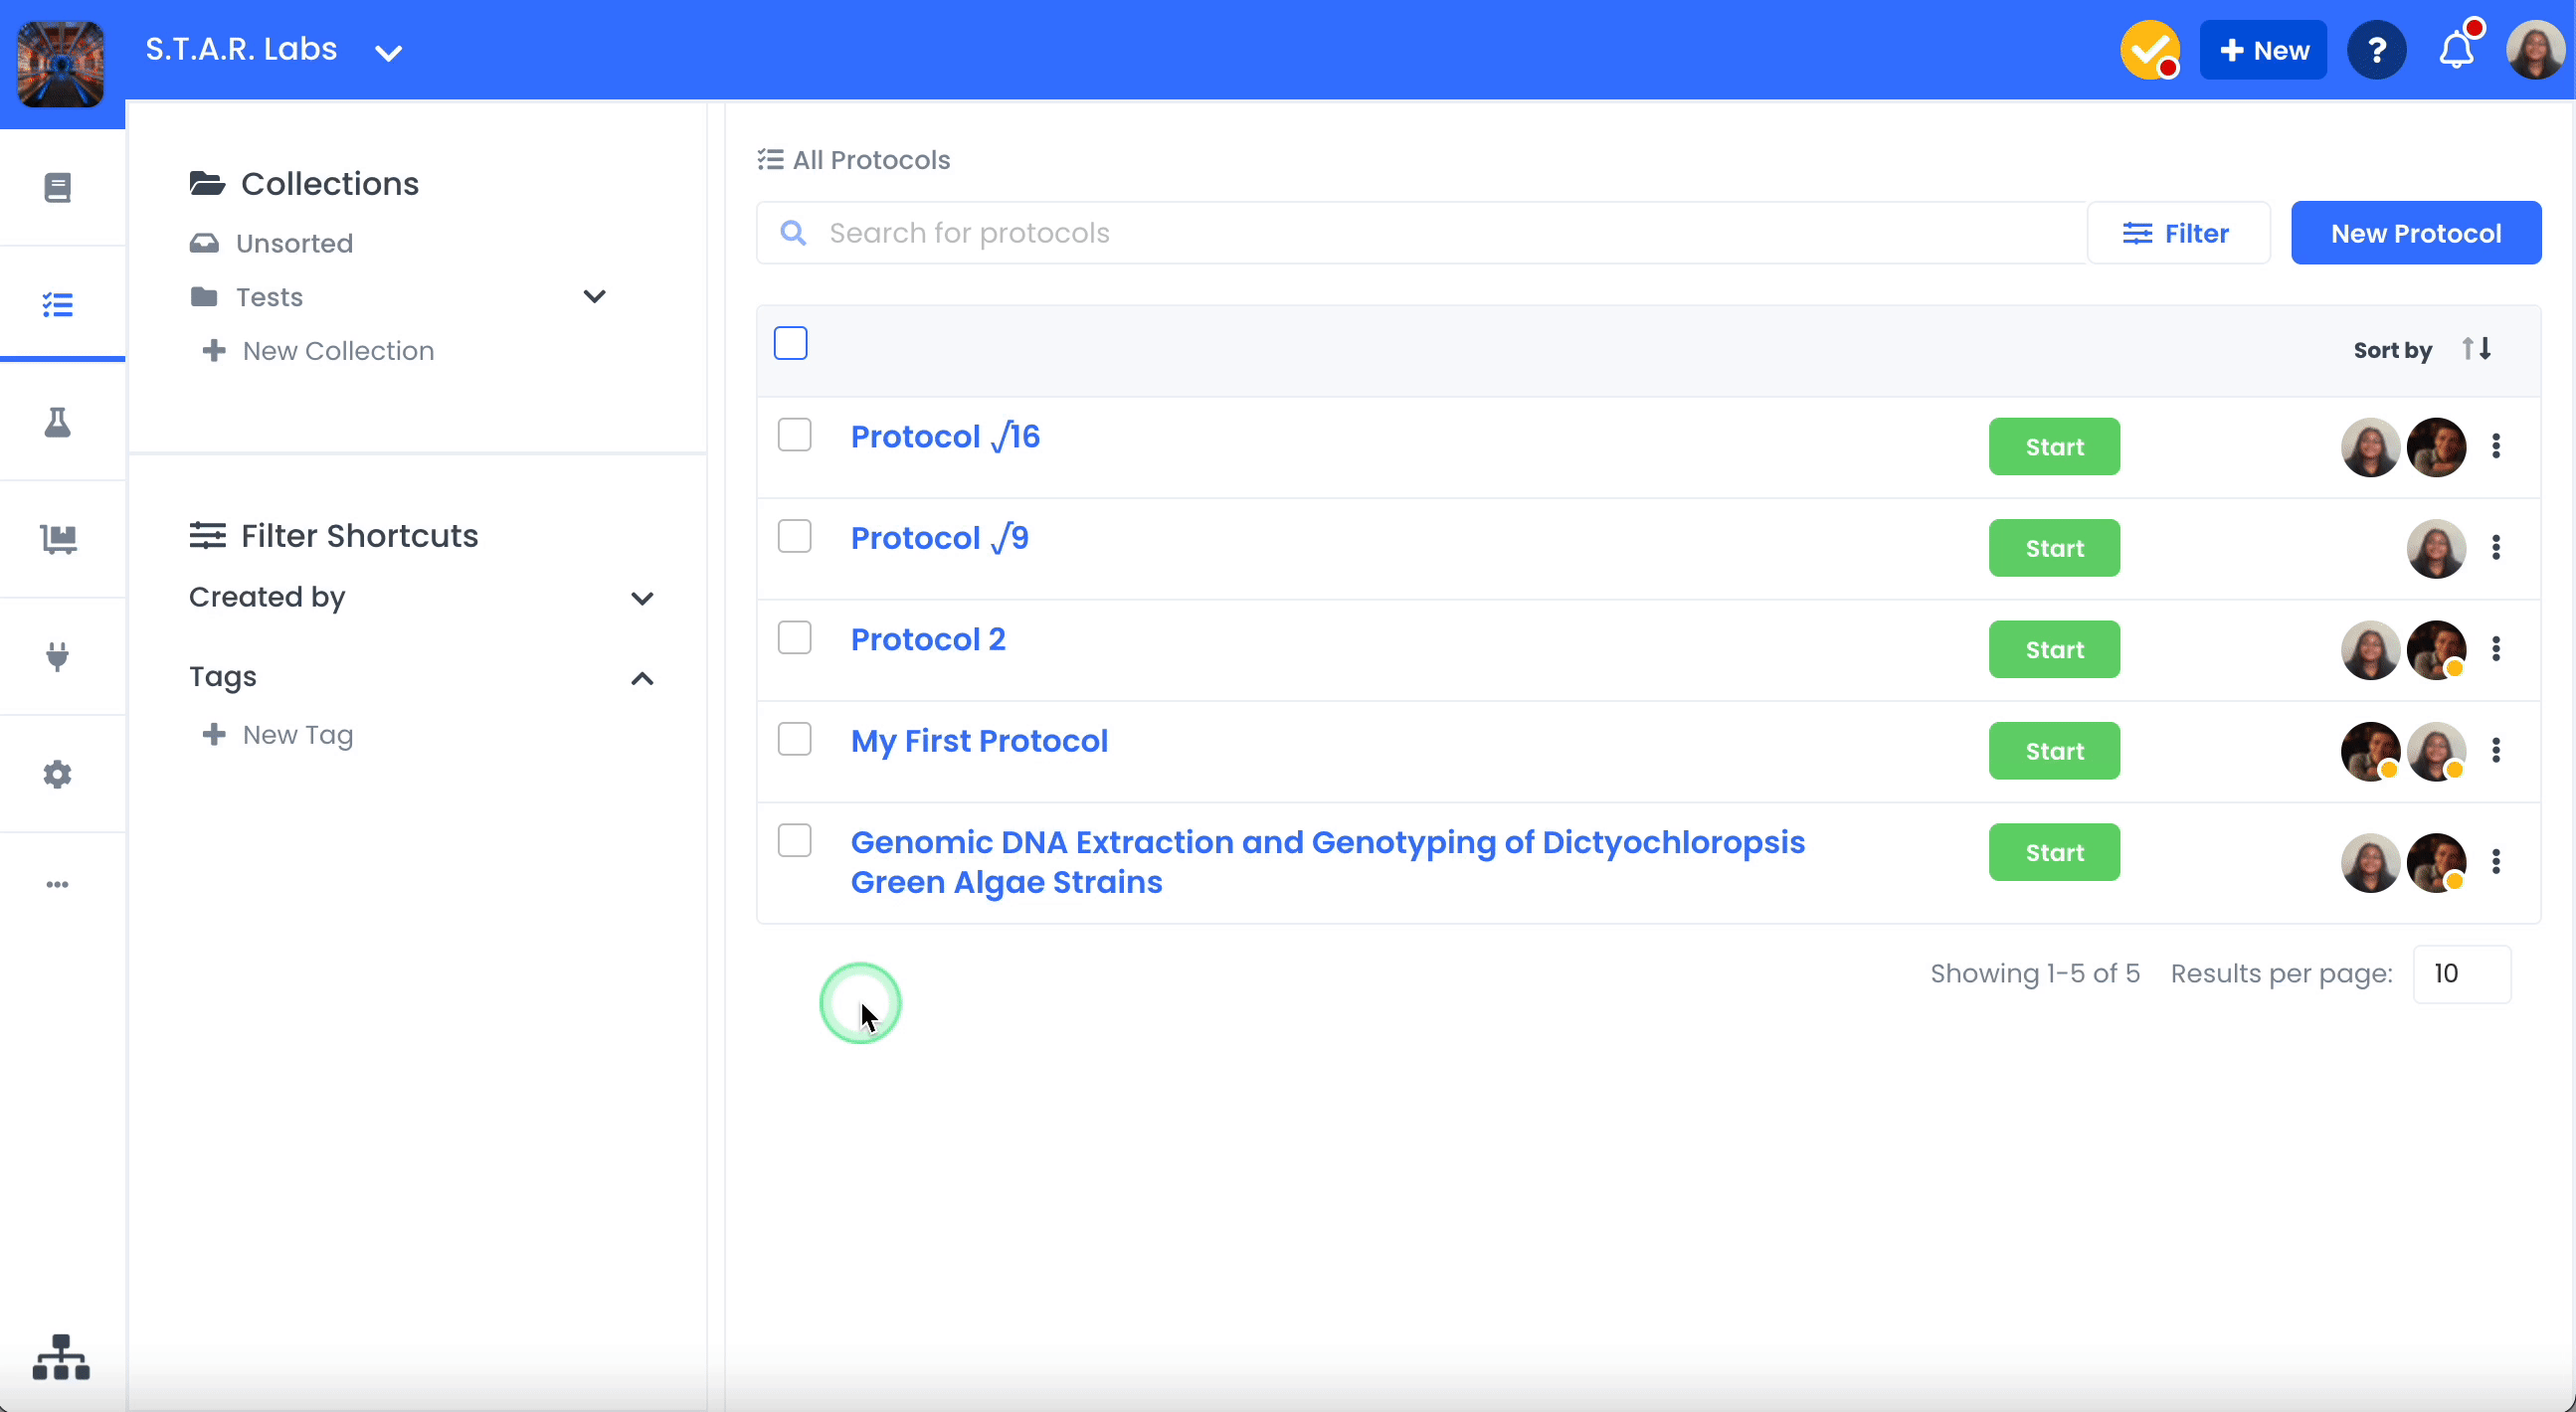Viewport: 2576px width, 1412px height.
Task: Open the help question mark icon
Action: point(2377,49)
